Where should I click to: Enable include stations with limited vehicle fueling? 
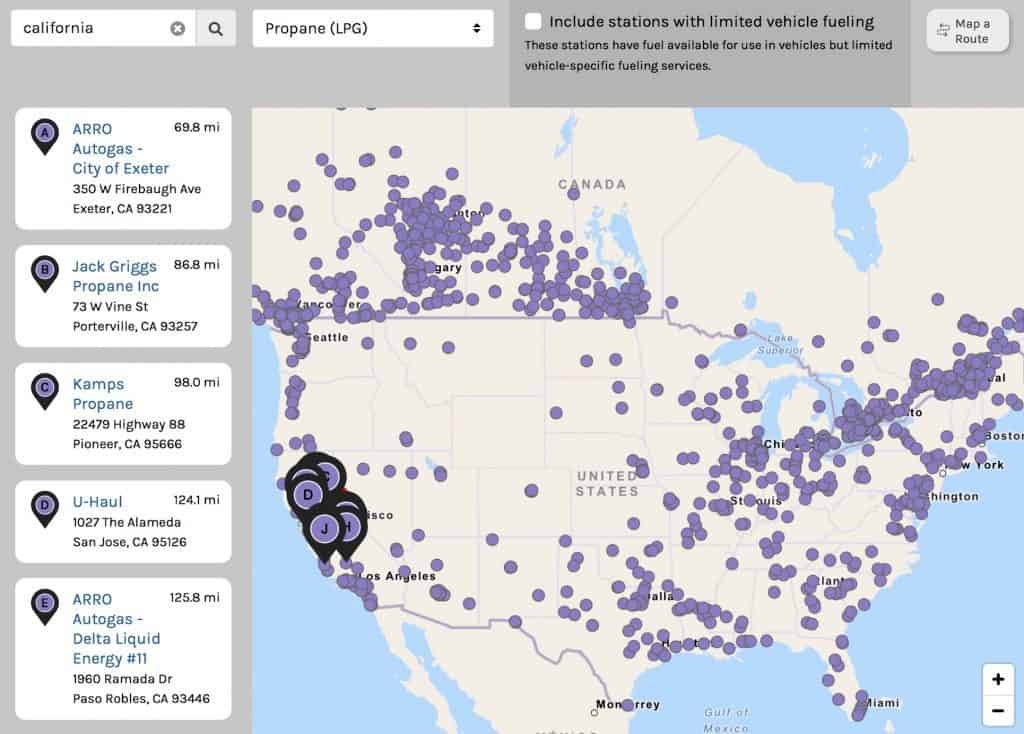tap(533, 20)
